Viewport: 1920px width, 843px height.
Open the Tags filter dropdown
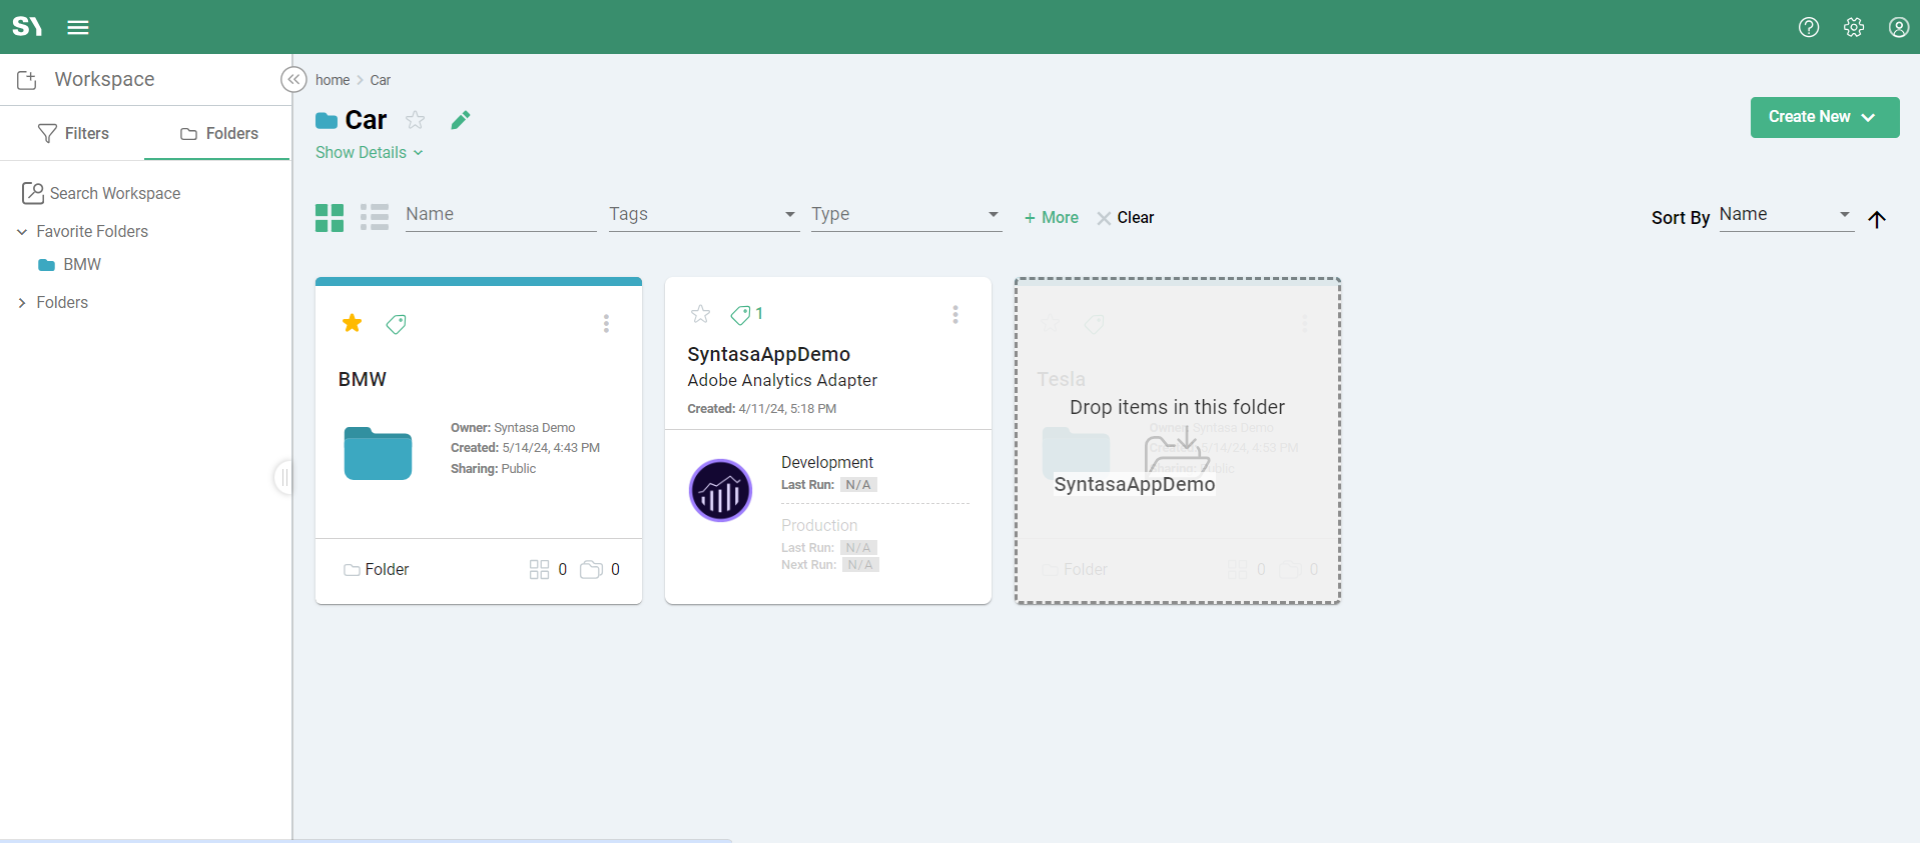[x=703, y=215]
